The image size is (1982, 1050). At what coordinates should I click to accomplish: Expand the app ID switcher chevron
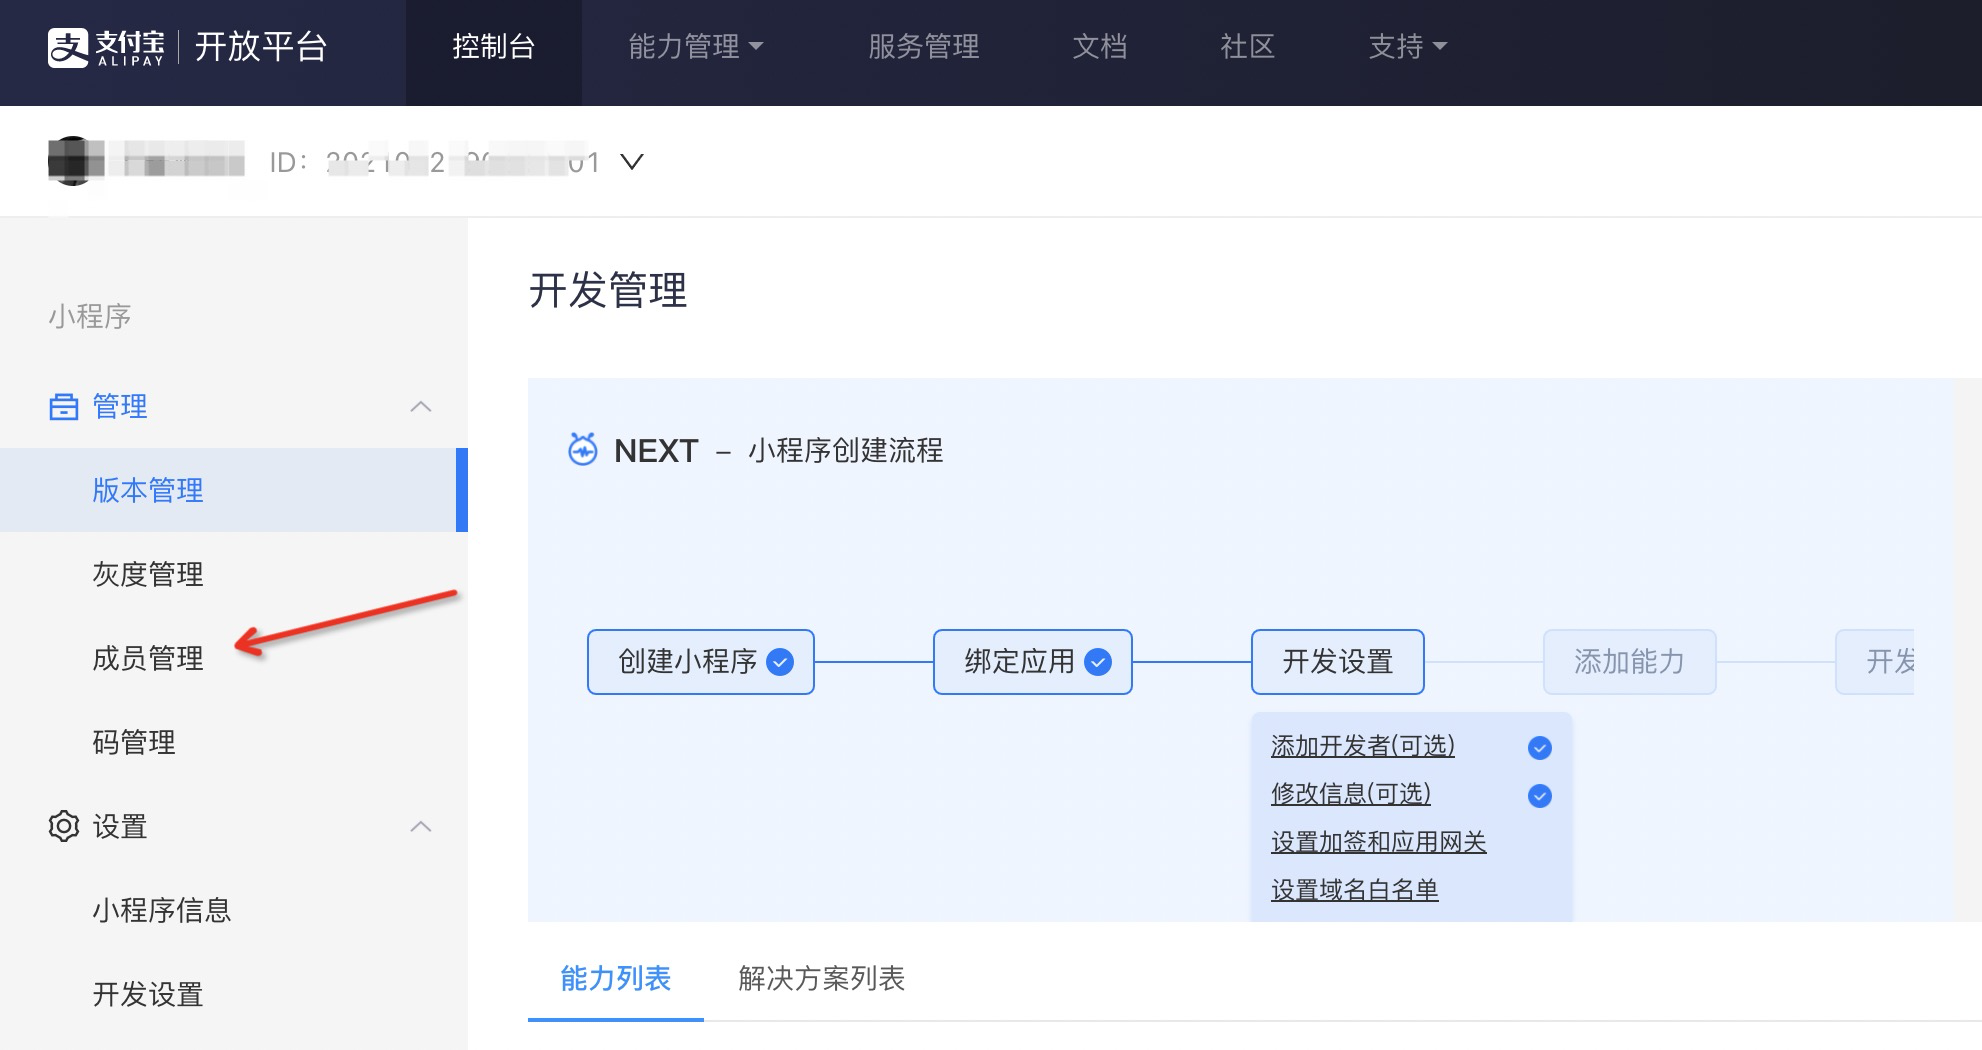(632, 161)
